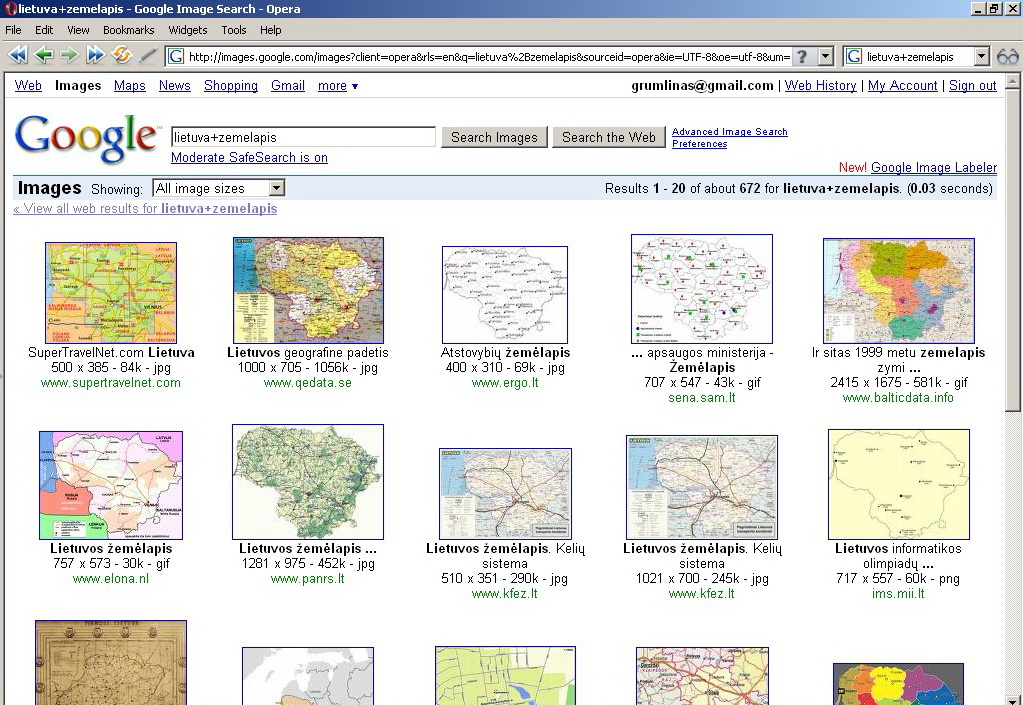Click the Rewind navigation icon
1023x705 pixels.
pyautogui.click(x=17, y=56)
